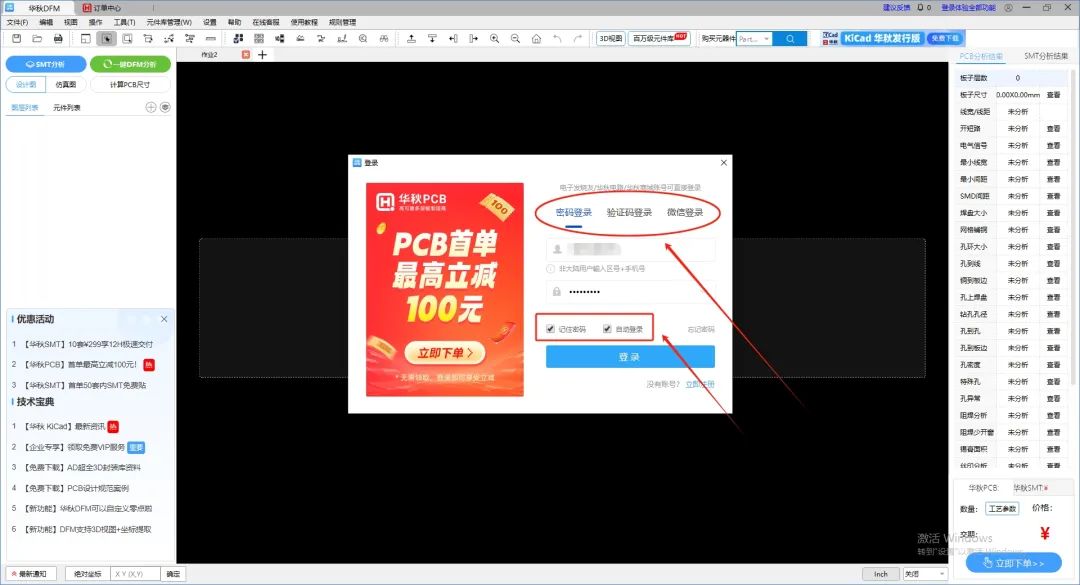
Task: Open the Inch units dropdown
Action: click(x=881, y=574)
